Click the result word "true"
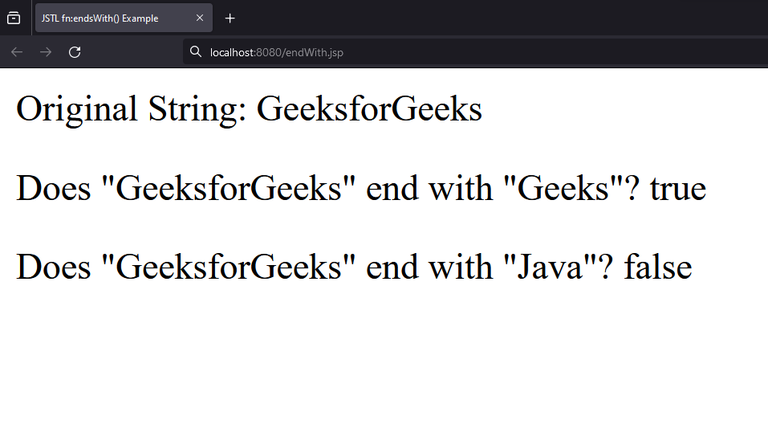 pos(678,188)
